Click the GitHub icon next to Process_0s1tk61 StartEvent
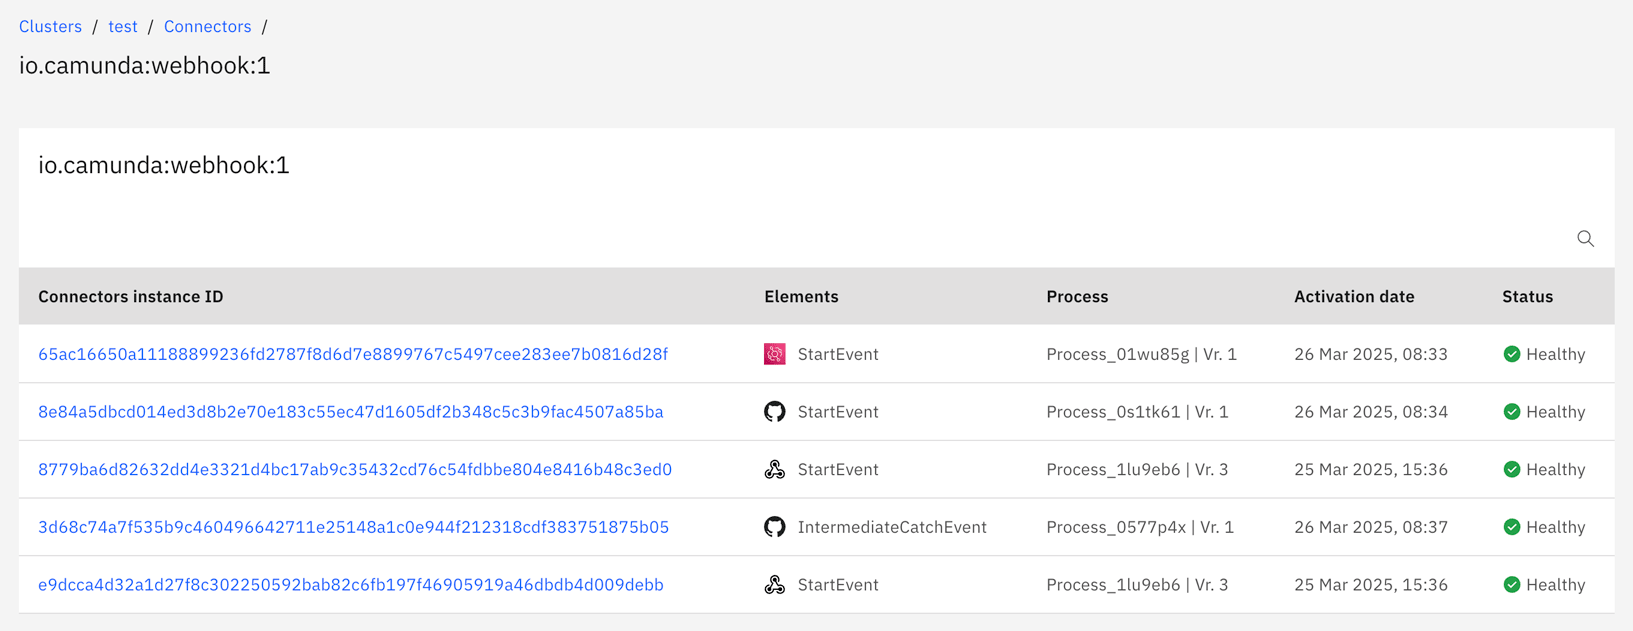 [x=775, y=411]
